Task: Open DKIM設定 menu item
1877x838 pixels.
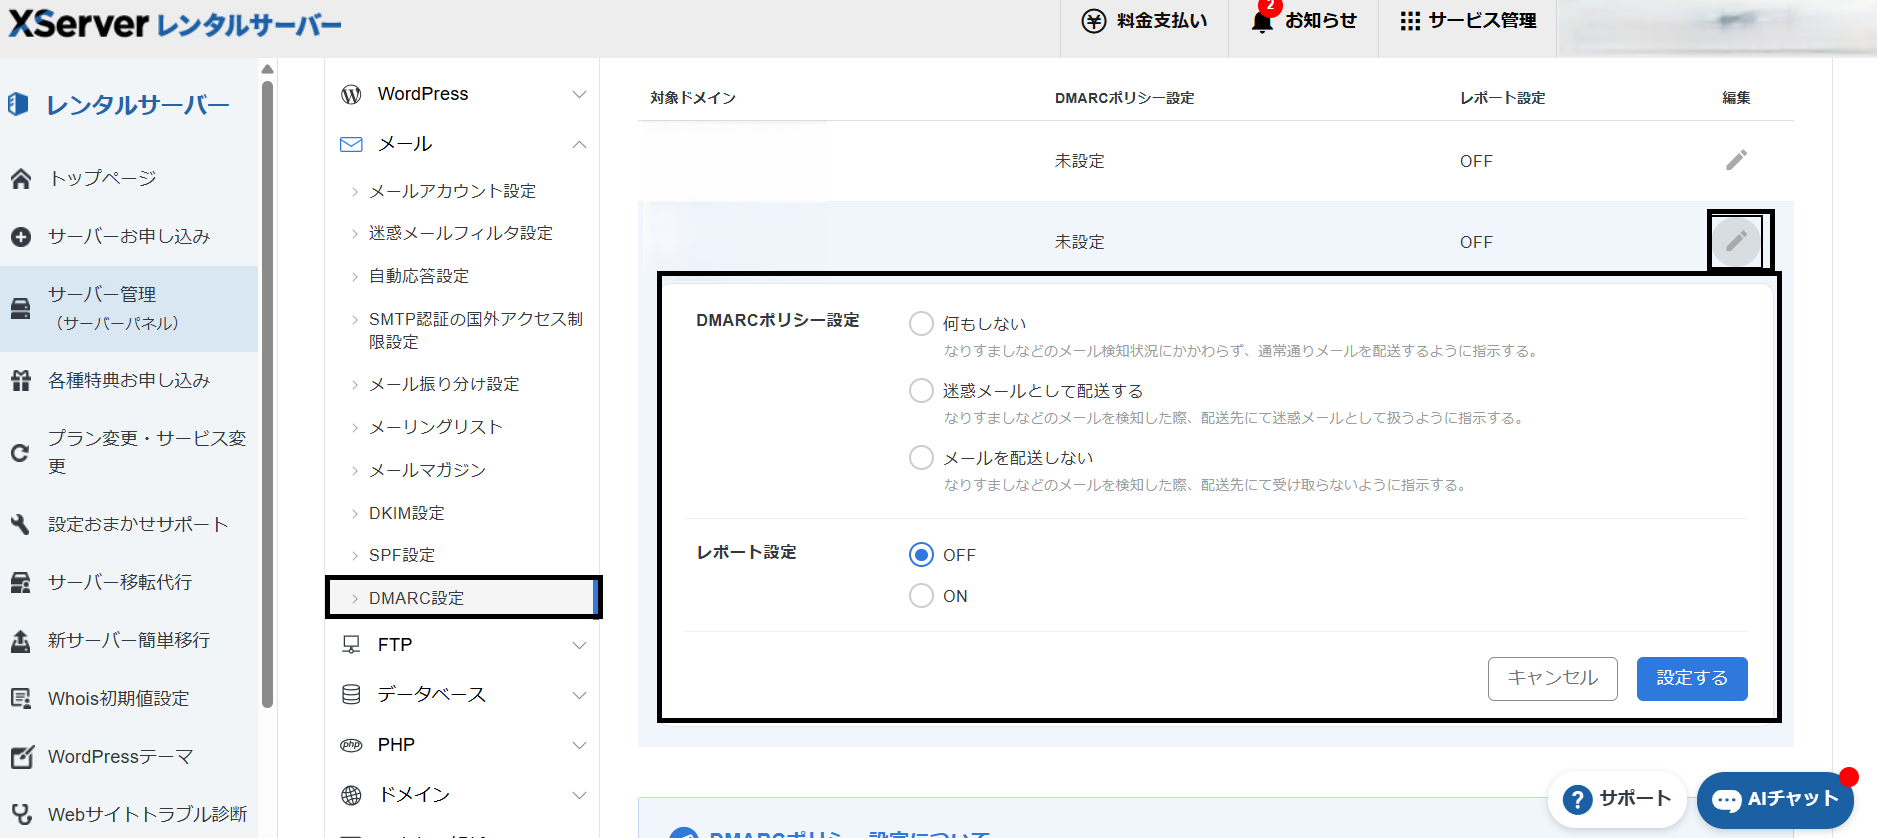Action: click(x=406, y=513)
